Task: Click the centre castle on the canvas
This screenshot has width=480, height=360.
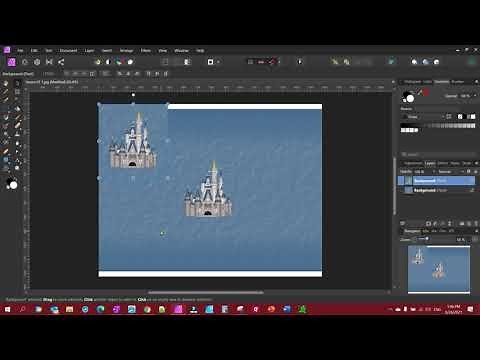Action: click(208, 189)
